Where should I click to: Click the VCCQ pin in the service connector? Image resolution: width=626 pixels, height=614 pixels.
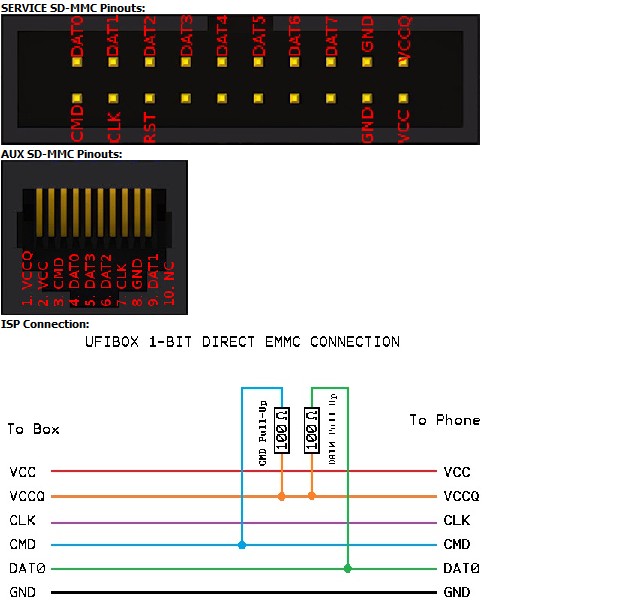[x=404, y=62]
